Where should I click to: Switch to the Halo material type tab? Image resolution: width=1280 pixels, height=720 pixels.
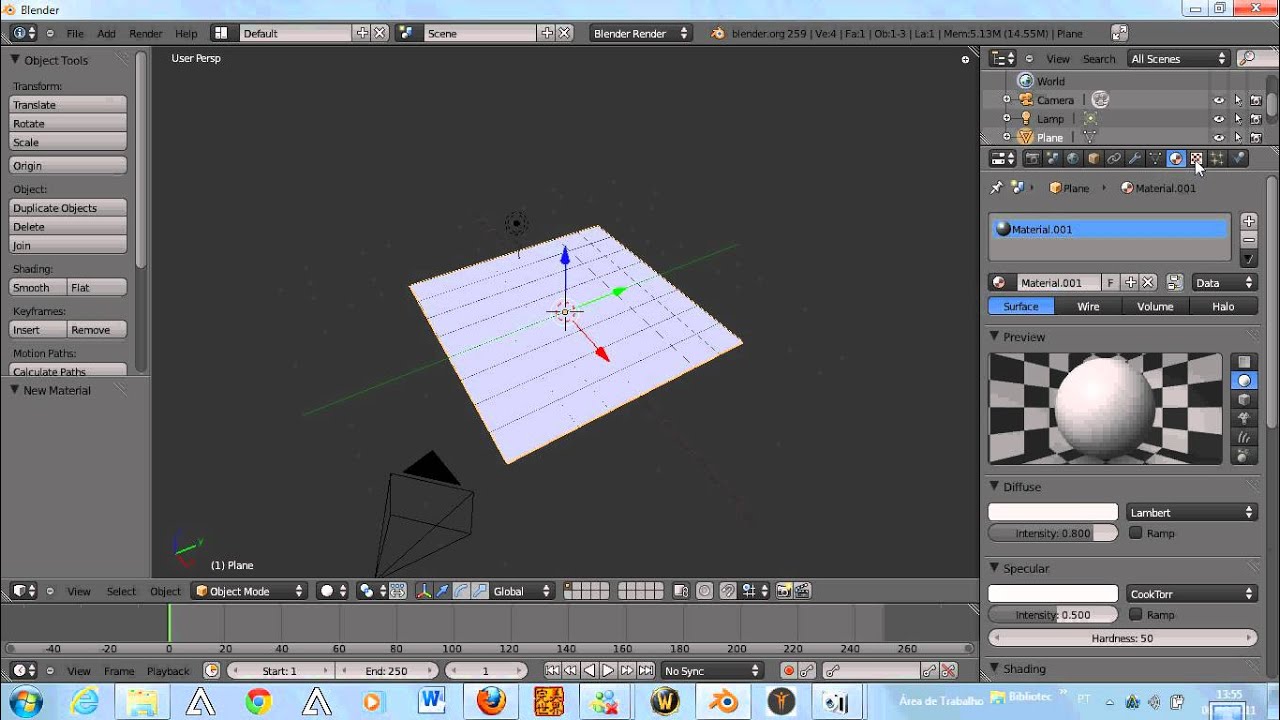tap(1223, 307)
